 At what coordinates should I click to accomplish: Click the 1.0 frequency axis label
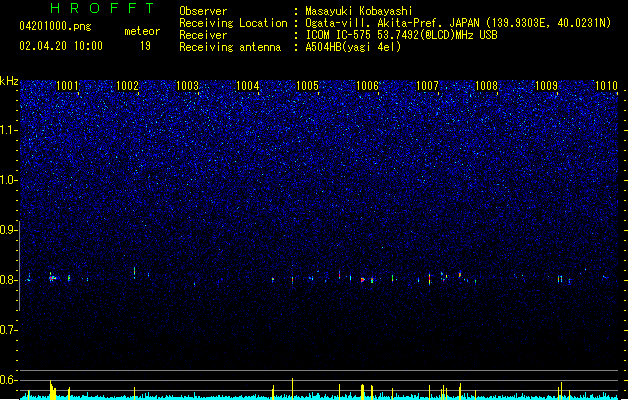(x=8, y=180)
